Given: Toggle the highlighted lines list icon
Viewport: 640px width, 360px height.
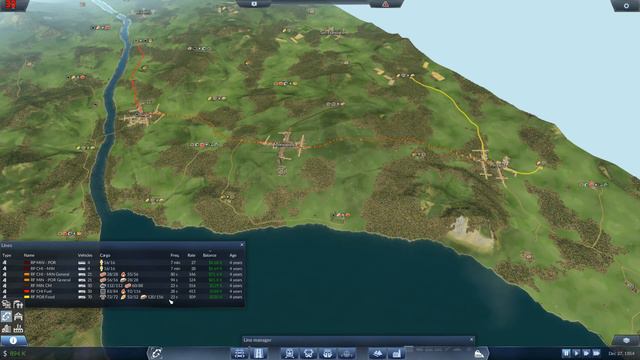Looking at the screenshot, I should click(x=7, y=316).
